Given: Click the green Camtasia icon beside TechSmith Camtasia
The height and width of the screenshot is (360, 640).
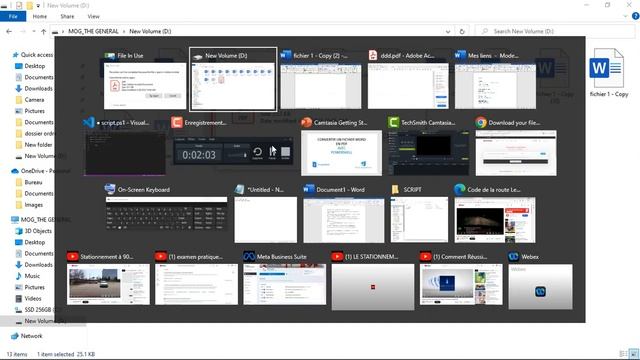Looking at the screenshot, I should [x=393, y=122].
